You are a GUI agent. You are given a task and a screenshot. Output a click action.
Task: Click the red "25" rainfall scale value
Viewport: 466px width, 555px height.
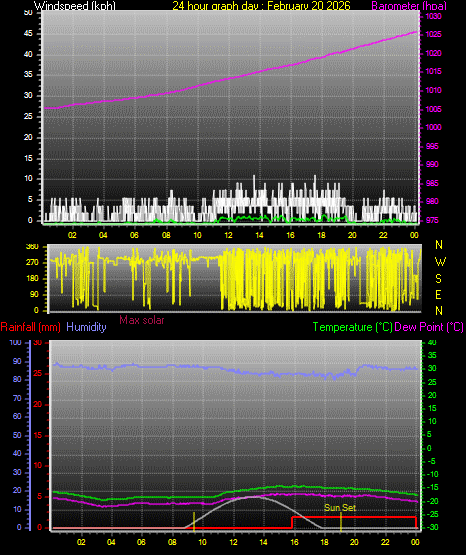(x=38, y=373)
